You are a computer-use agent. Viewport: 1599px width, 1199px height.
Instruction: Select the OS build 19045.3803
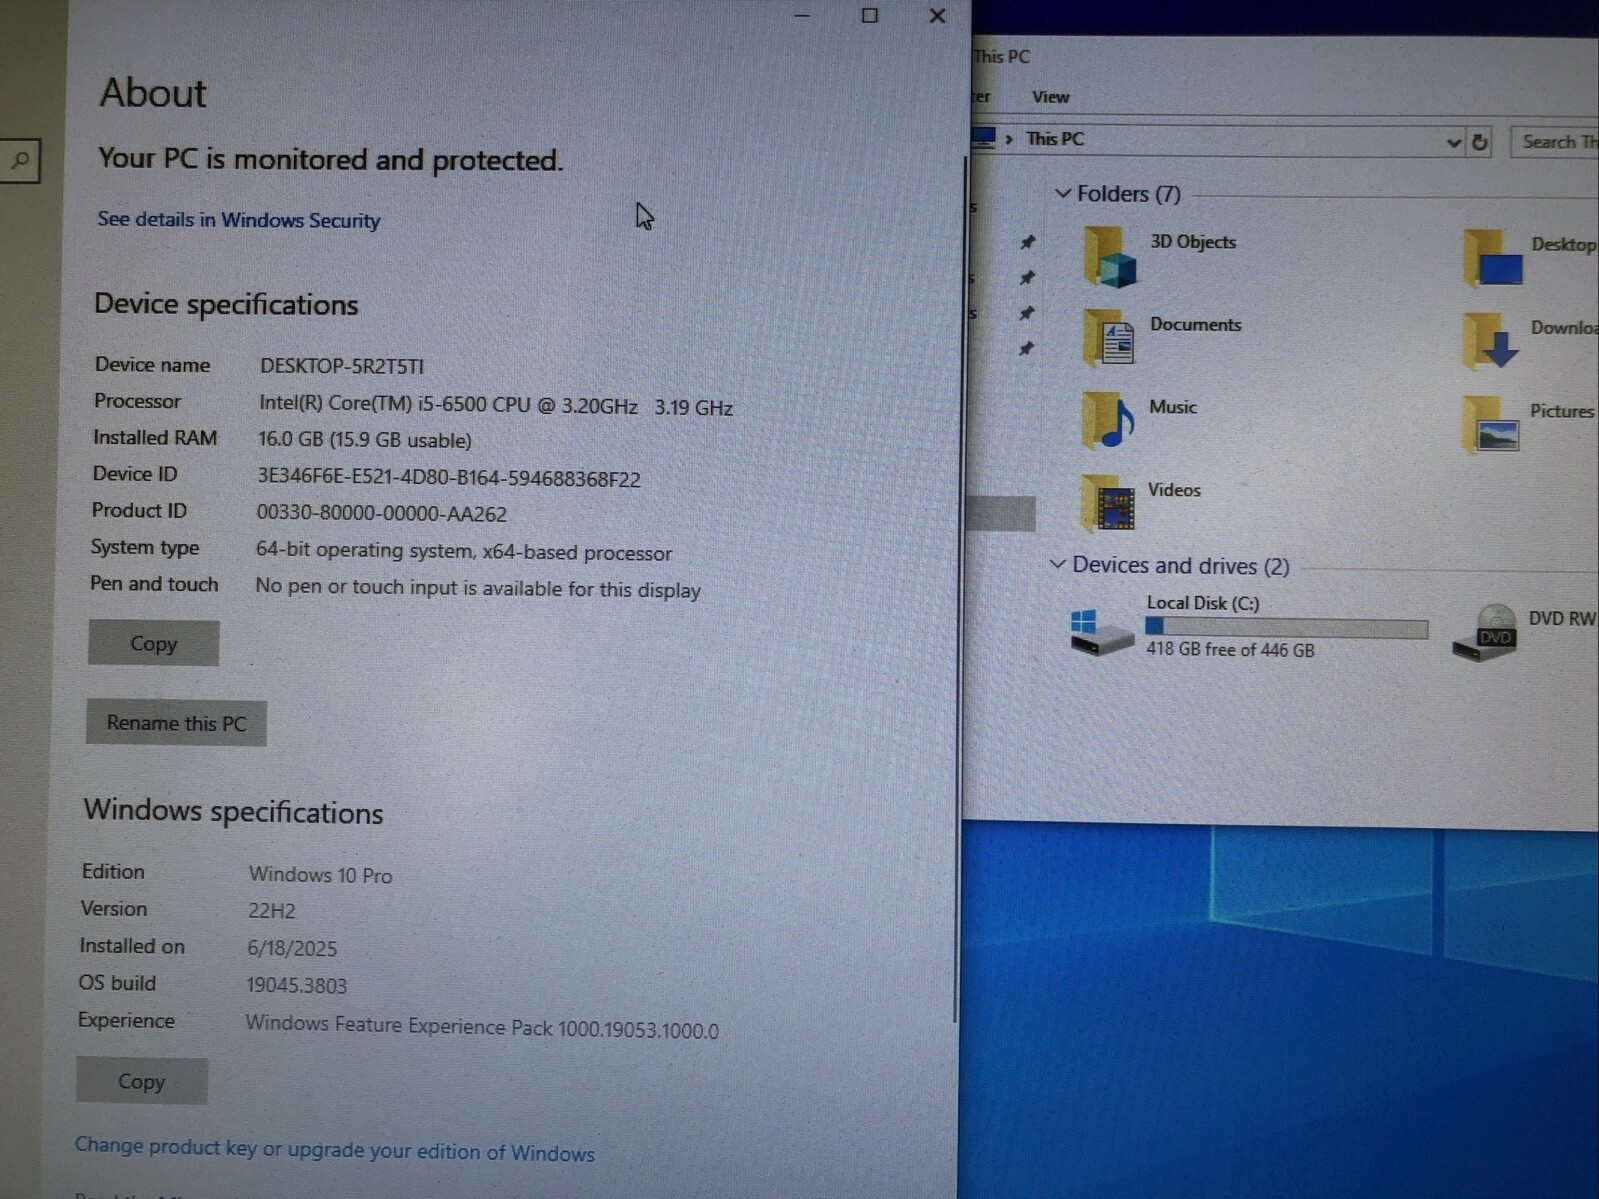click(296, 986)
